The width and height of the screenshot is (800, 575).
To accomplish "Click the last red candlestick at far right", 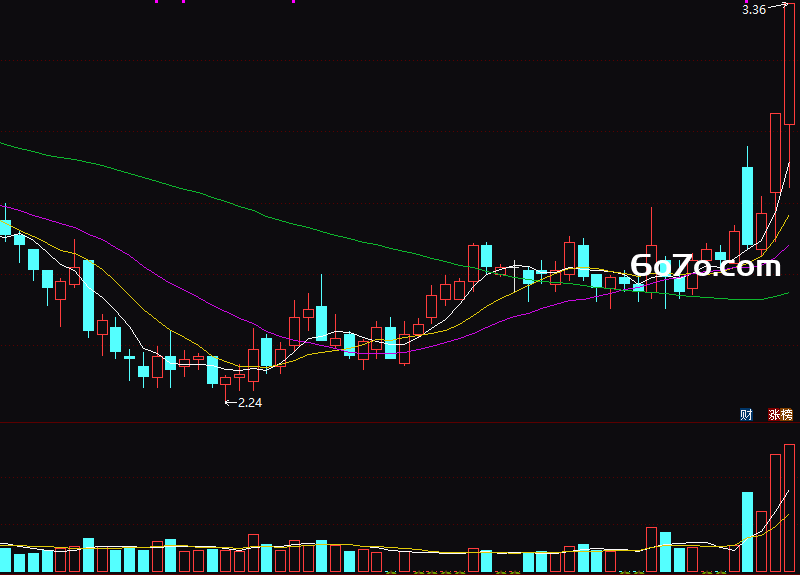I will coord(789,64).
